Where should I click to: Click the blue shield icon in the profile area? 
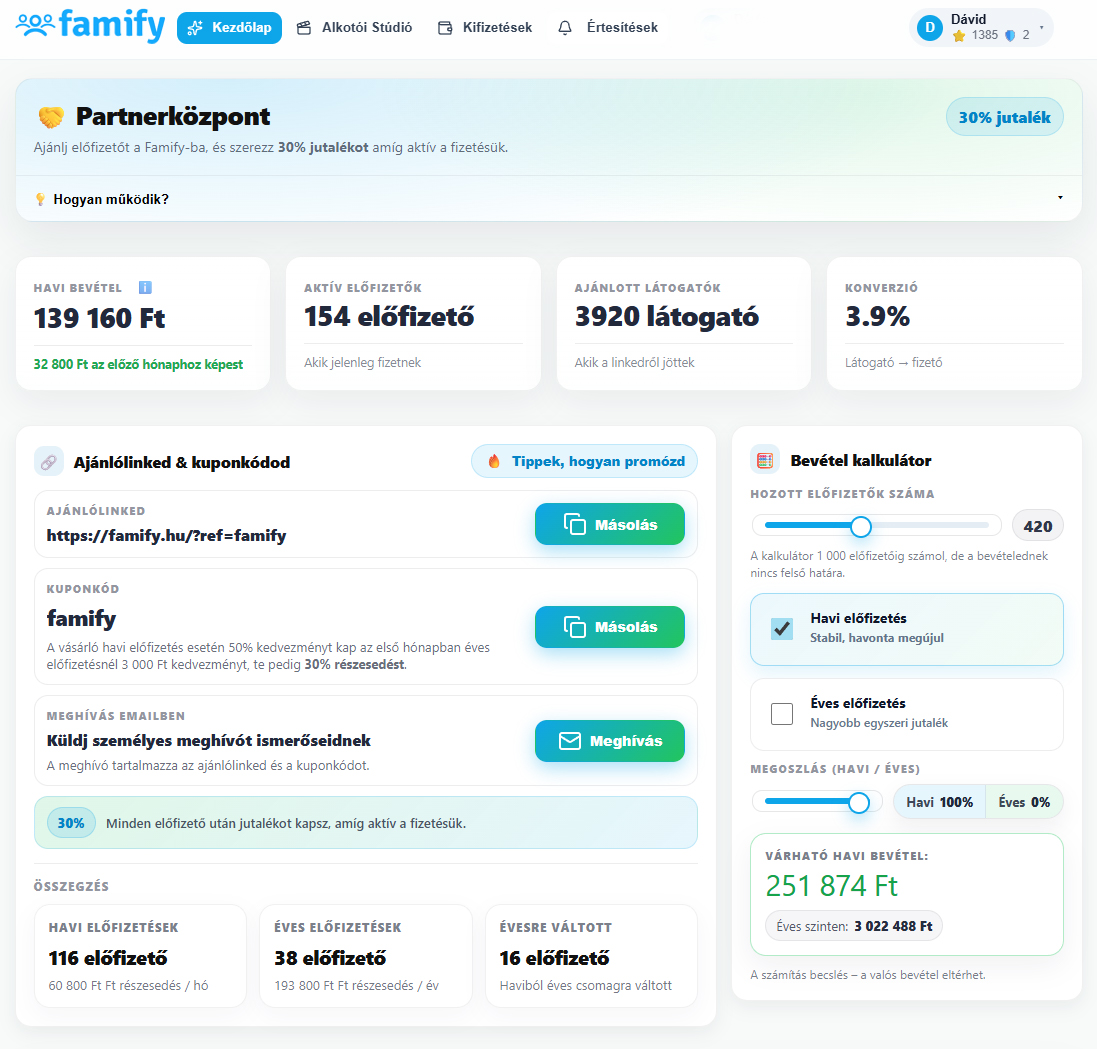click(x=1009, y=35)
